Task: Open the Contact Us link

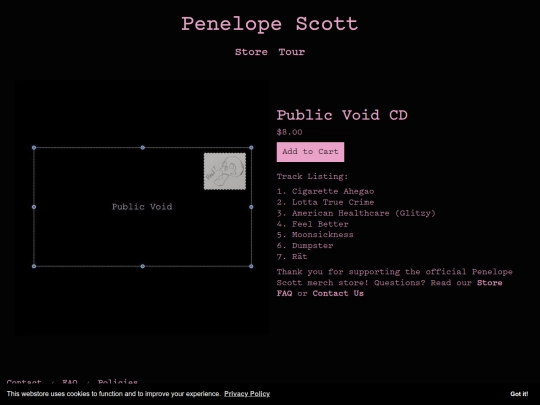Action: pos(338,293)
